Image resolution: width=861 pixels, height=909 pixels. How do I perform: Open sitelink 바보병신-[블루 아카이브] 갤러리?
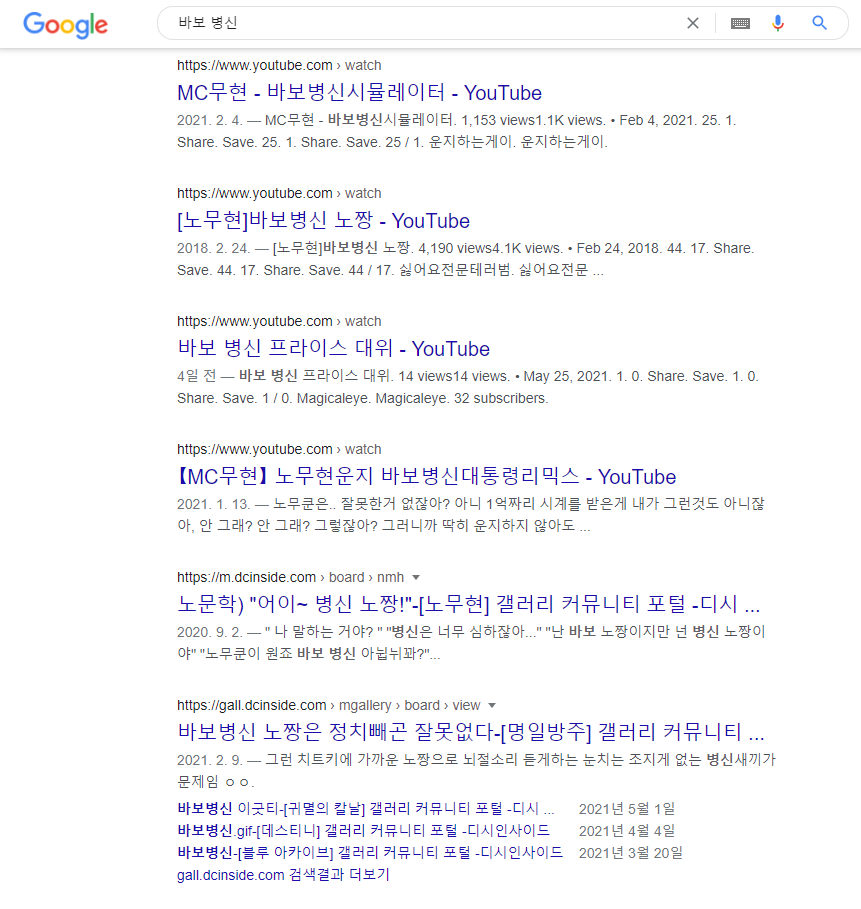pos(370,852)
